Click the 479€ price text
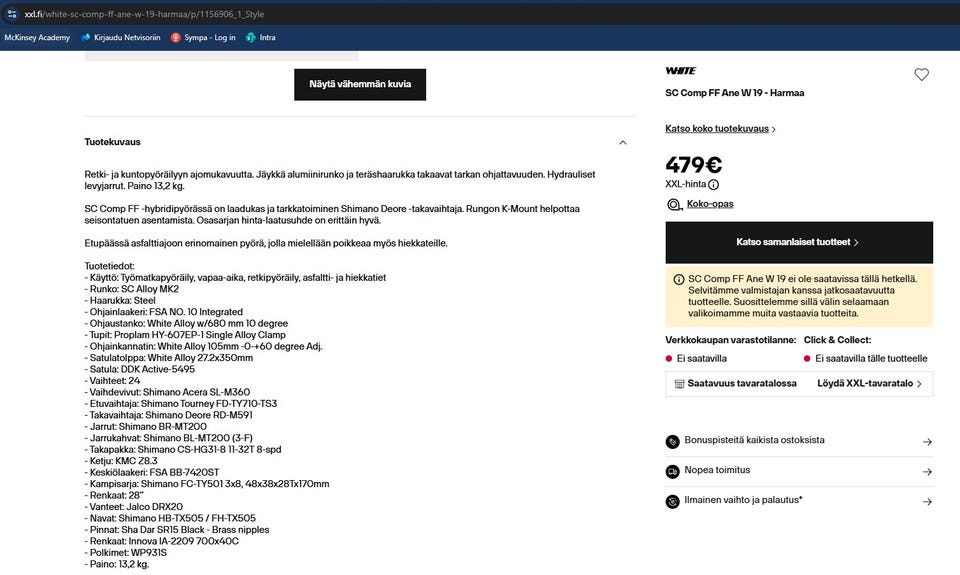The width and height of the screenshot is (960, 575). click(694, 165)
